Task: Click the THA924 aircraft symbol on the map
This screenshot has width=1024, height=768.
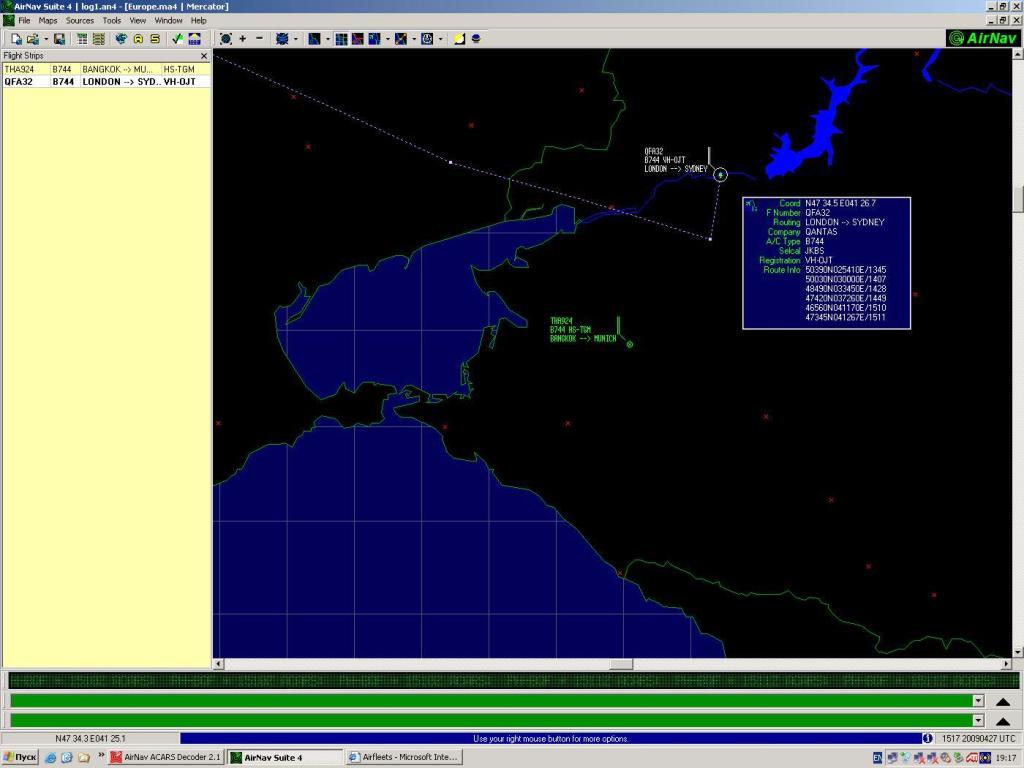Action: click(630, 344)
